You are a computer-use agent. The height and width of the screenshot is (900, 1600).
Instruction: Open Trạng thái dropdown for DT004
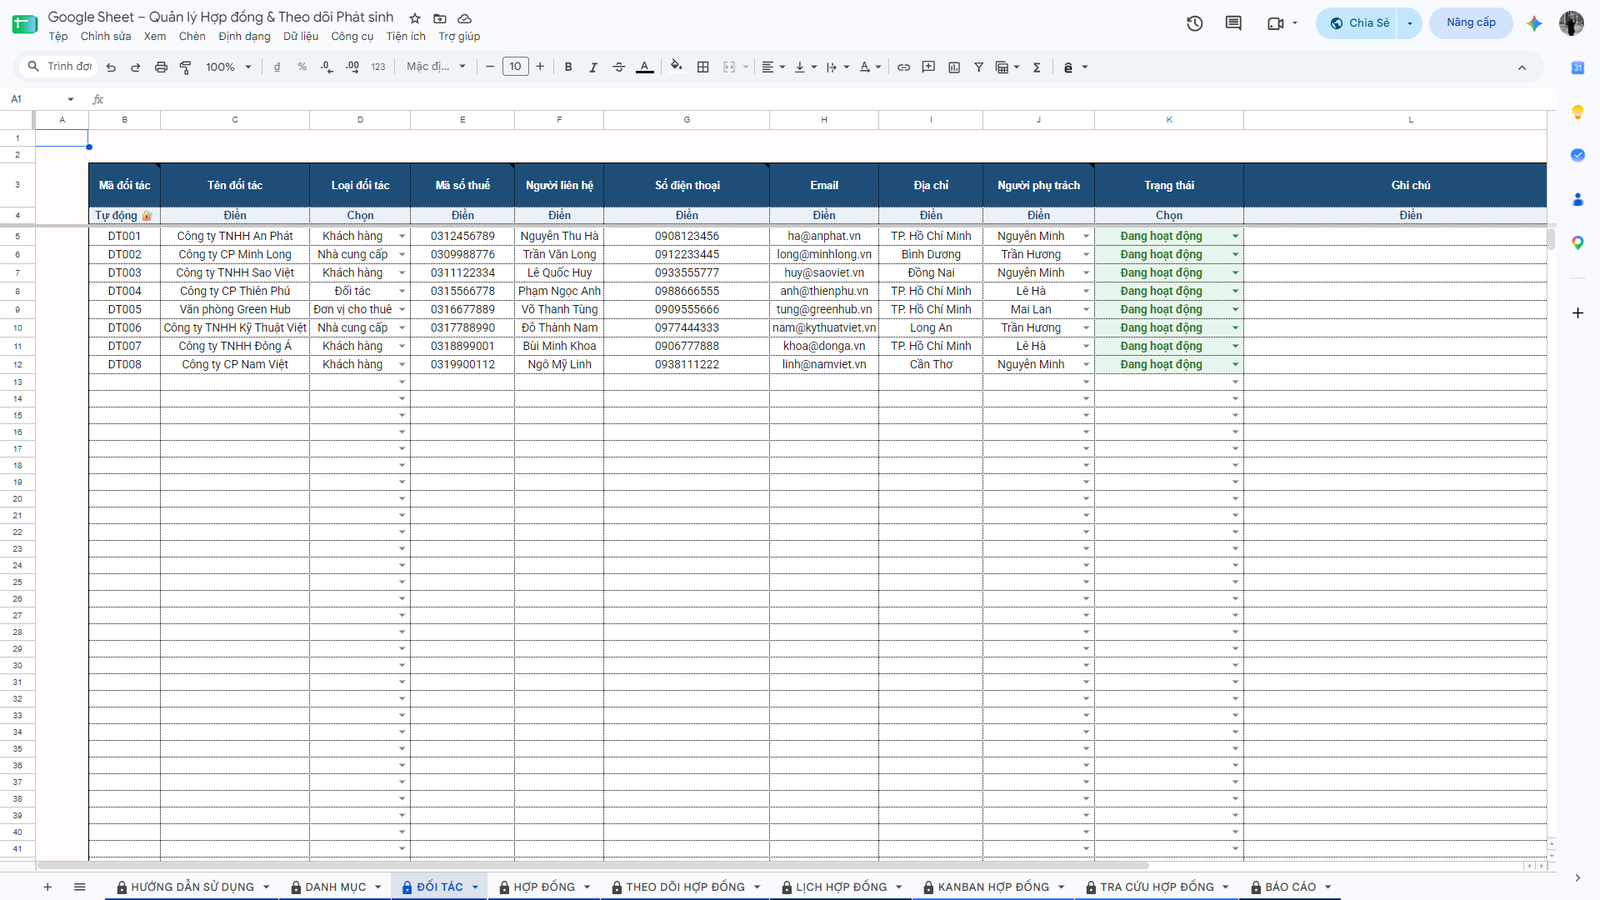coord(1235,292)
